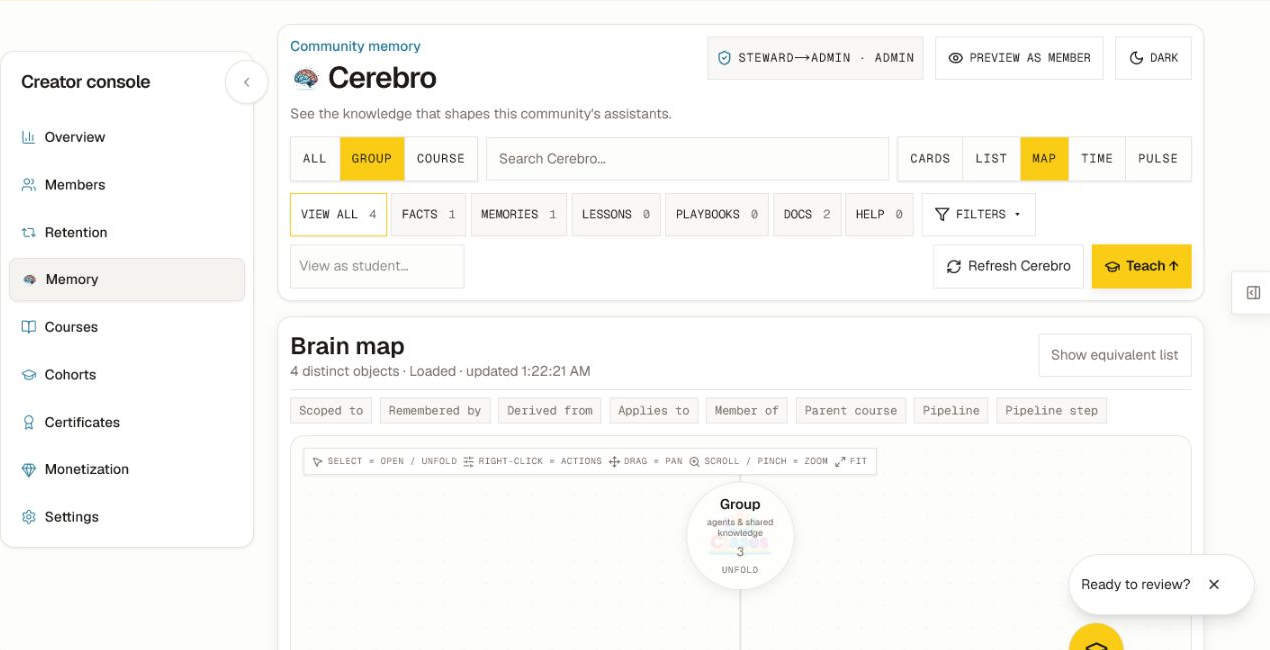Filter by DOCS
The image size is (1270, 650).
pyautogui.click(x=807, y=214)
